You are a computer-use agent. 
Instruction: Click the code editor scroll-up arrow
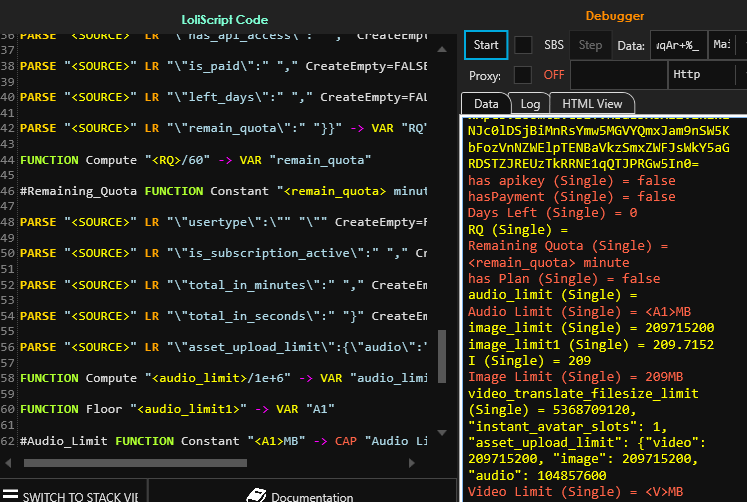442,49
